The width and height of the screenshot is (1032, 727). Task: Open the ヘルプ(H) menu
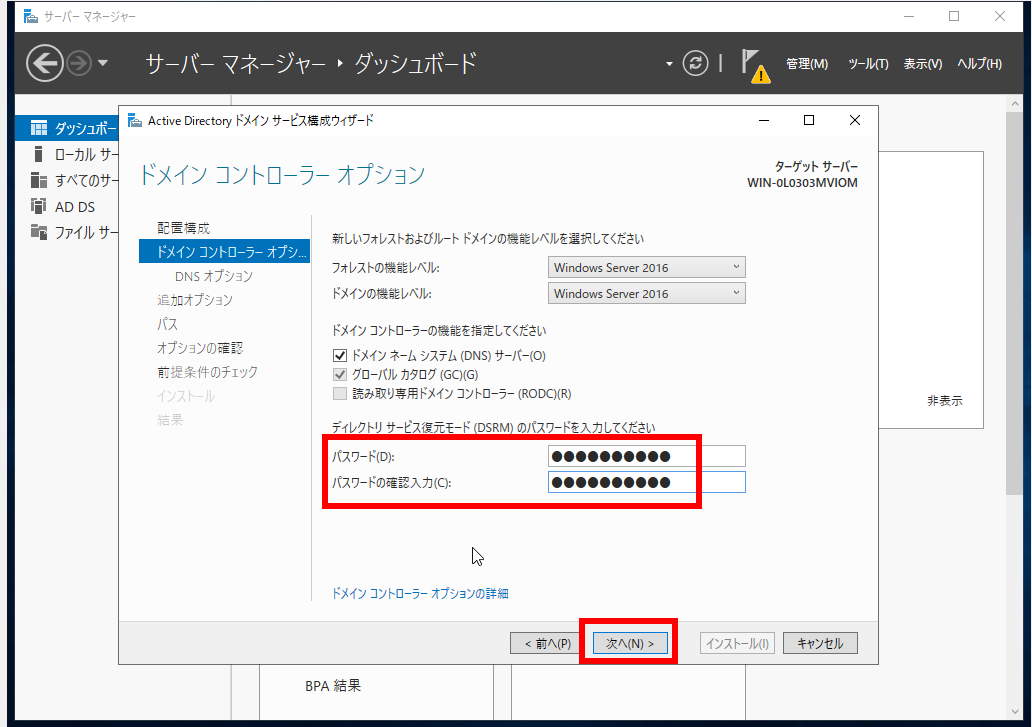click(979, 64)
